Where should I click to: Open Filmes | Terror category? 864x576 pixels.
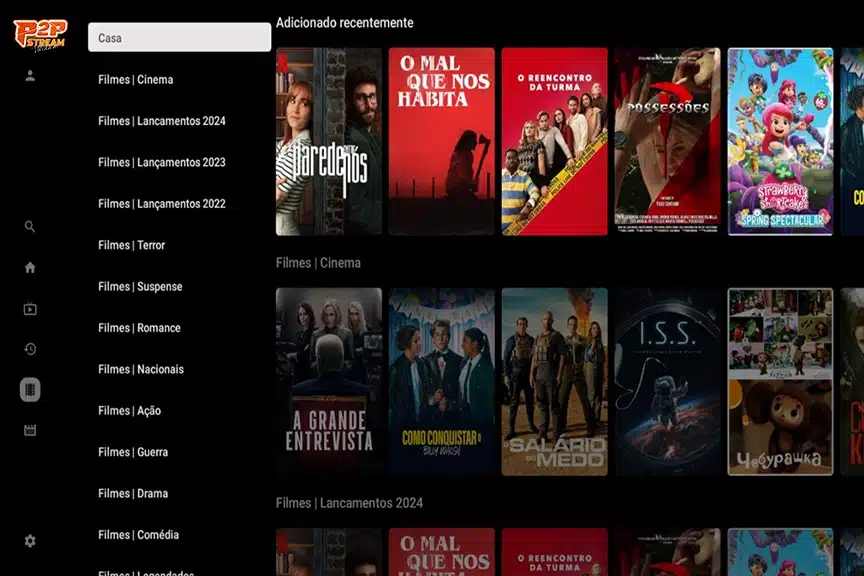(132, 245)
